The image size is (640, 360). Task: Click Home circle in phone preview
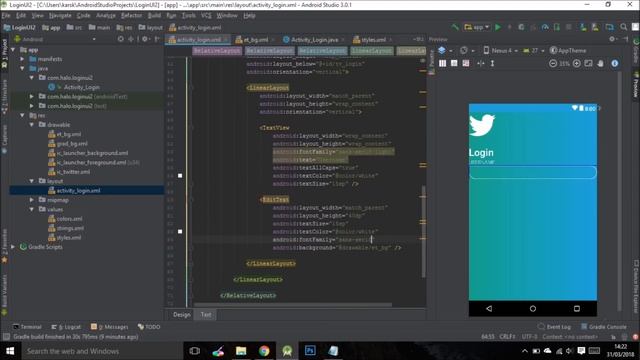pyautogui.click(x=533, y=309)
